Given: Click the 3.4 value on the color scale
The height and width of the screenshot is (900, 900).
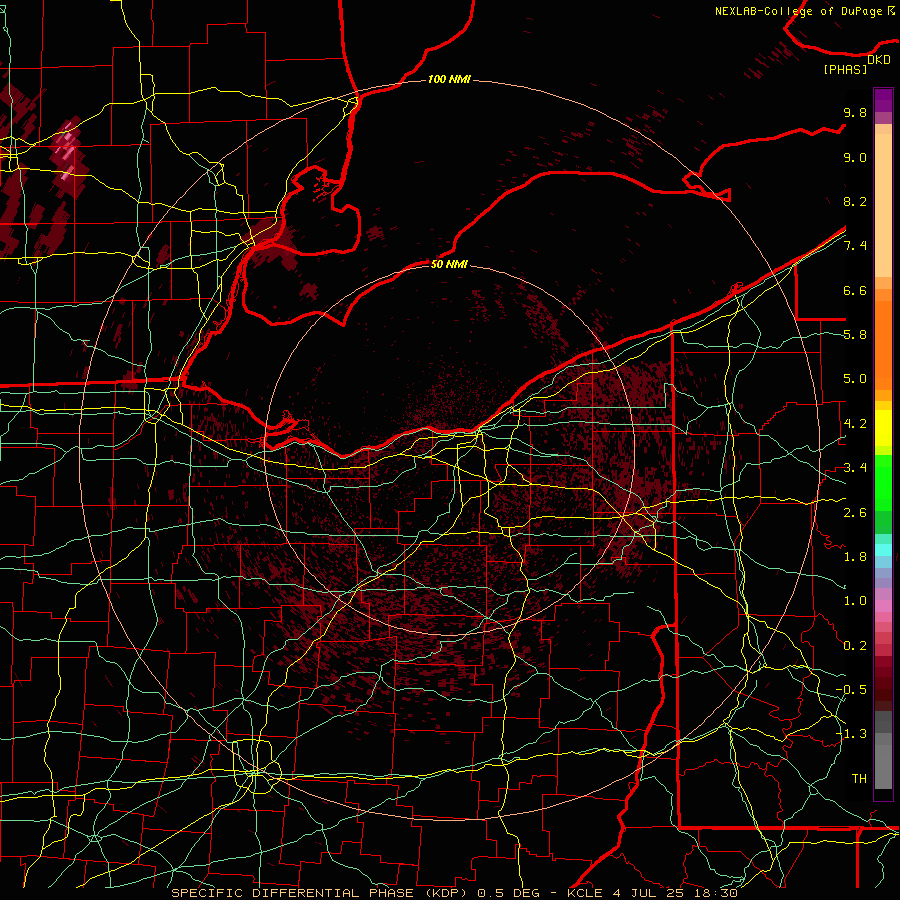Looking at the screenshot, I should (x=855, y=468).
